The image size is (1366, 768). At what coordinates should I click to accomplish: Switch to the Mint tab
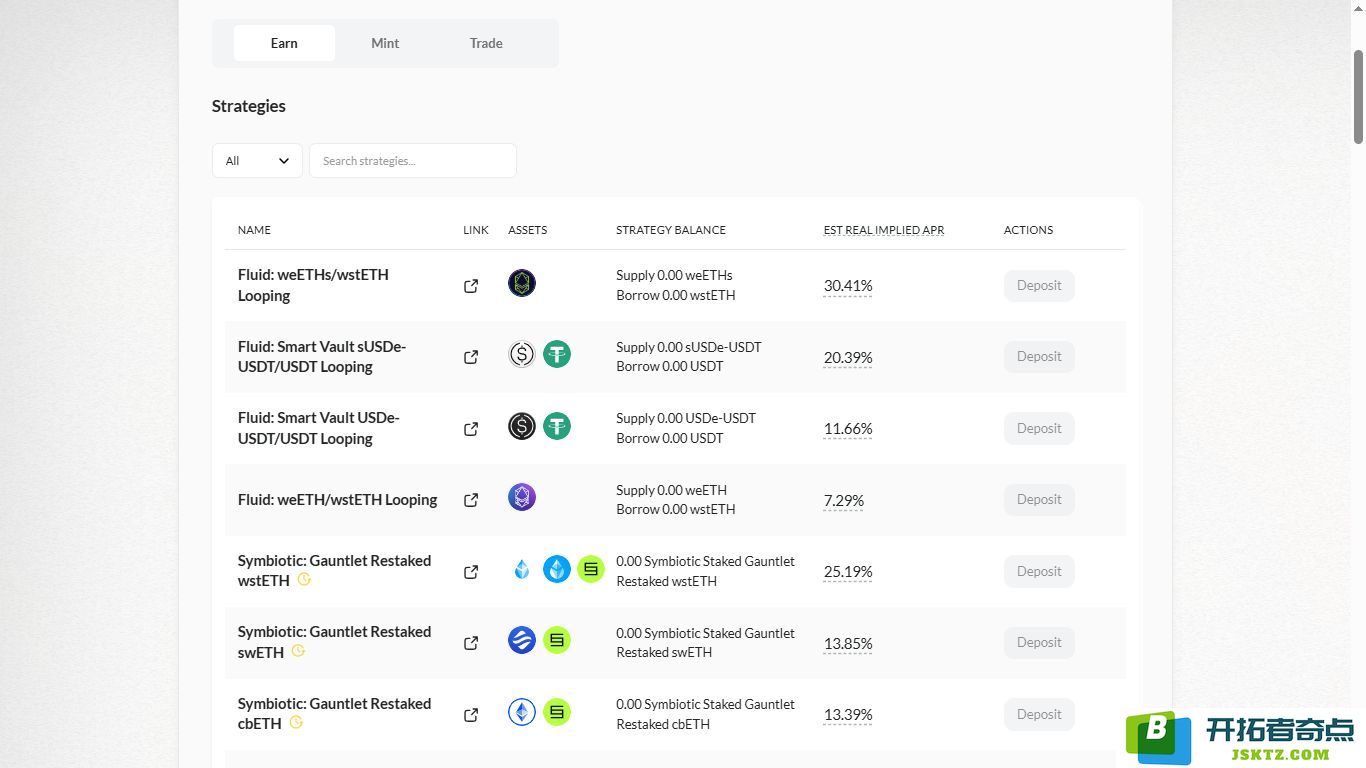point(385,43)
